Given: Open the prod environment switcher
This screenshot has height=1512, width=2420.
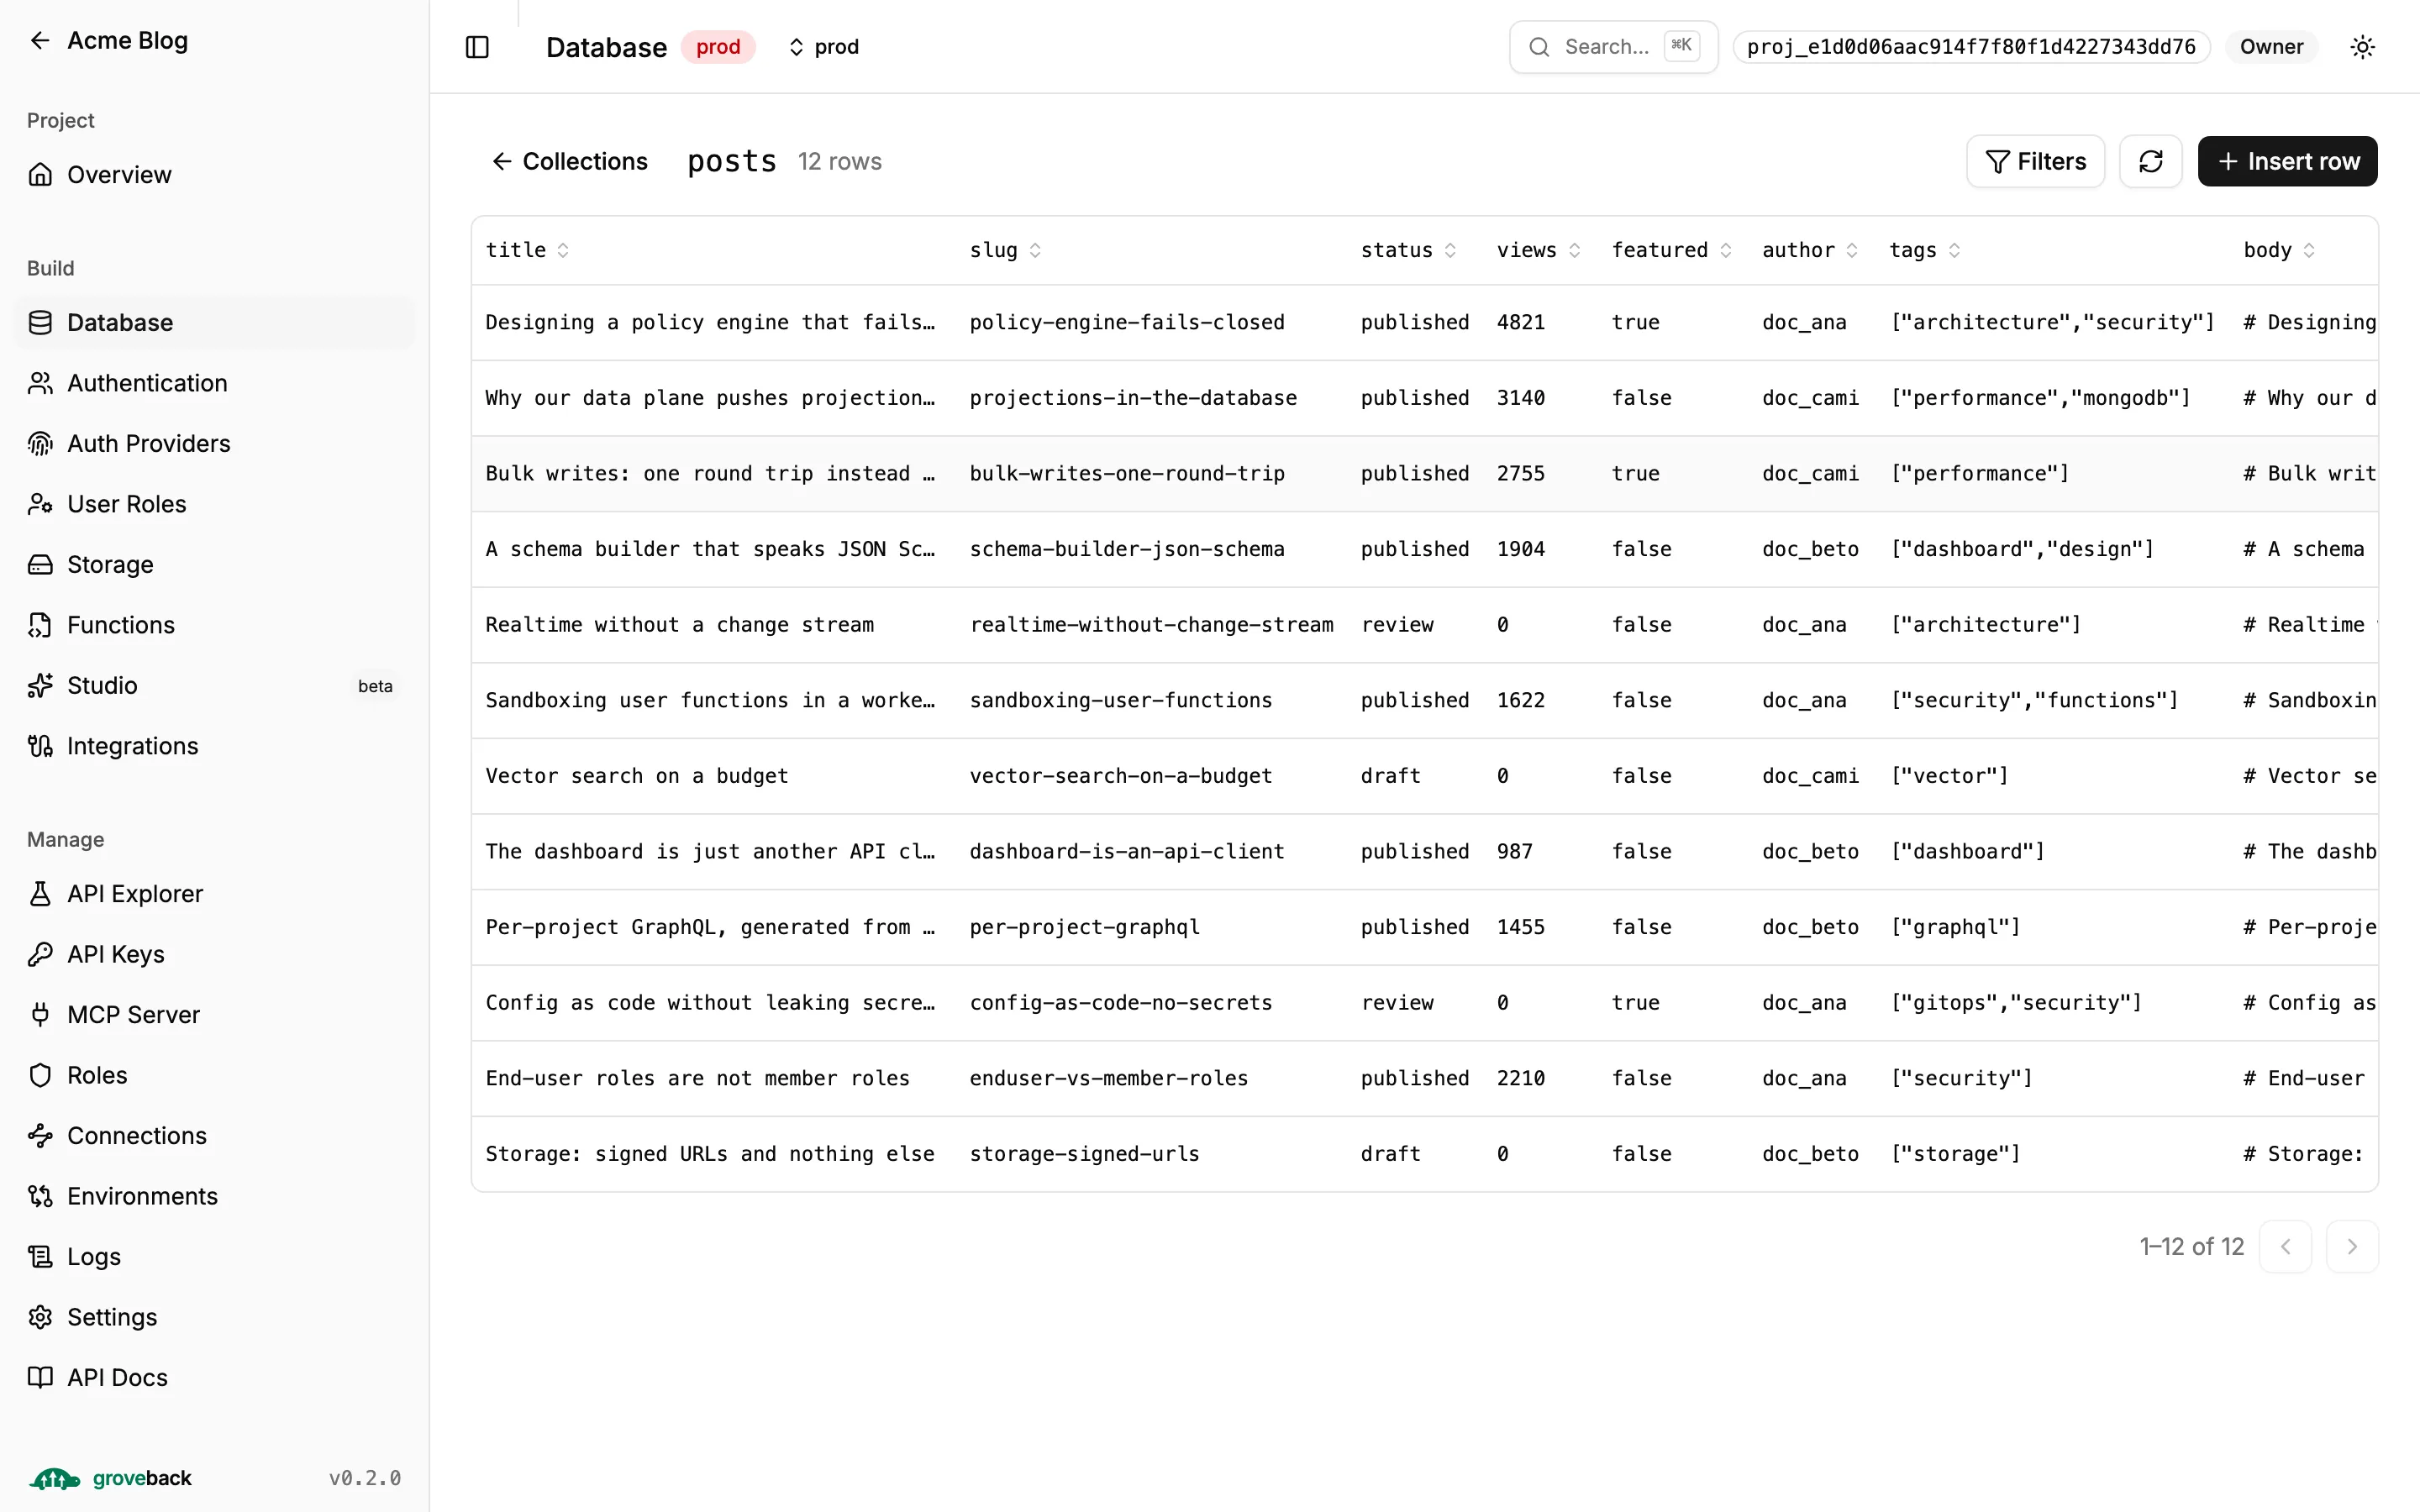Looking at the screenshot, I should tap(823, 47).
